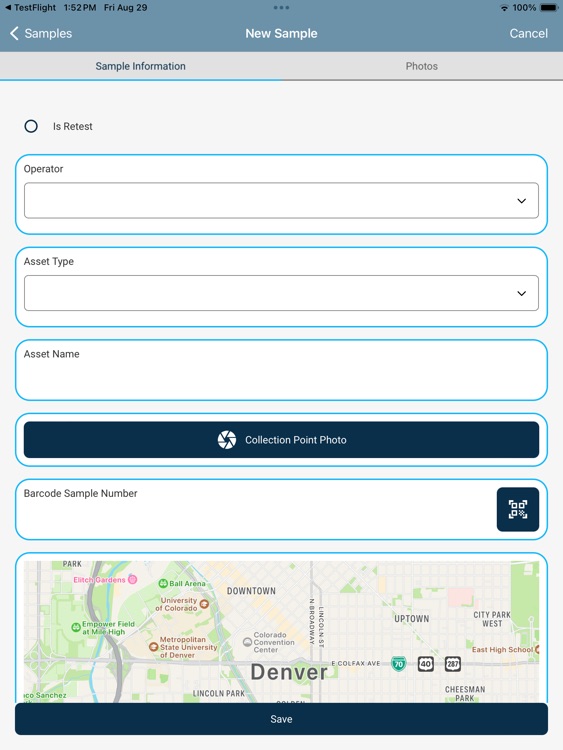The width and height of the screenshot is (563, 750).
Task: Tap the Metropolitan State University marker
Action: pos(154,647)
